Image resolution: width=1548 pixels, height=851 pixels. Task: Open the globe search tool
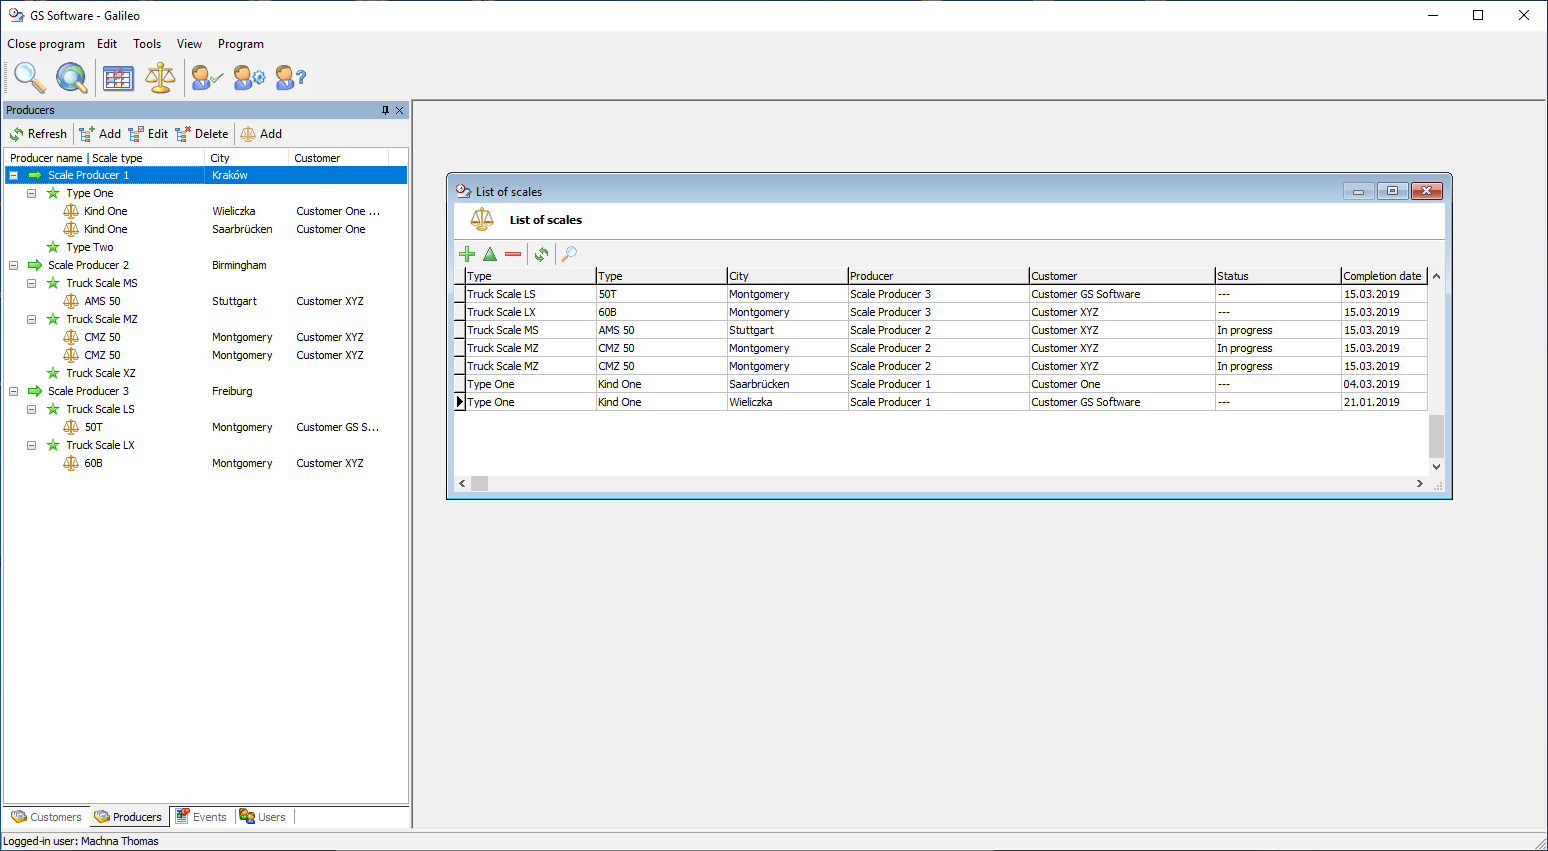point(71,77)
